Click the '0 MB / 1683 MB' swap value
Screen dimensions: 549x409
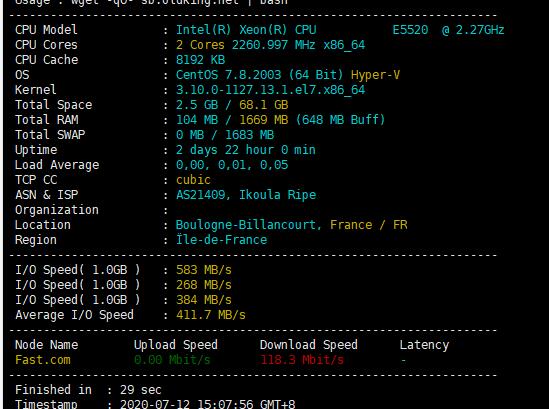[225, 135]
